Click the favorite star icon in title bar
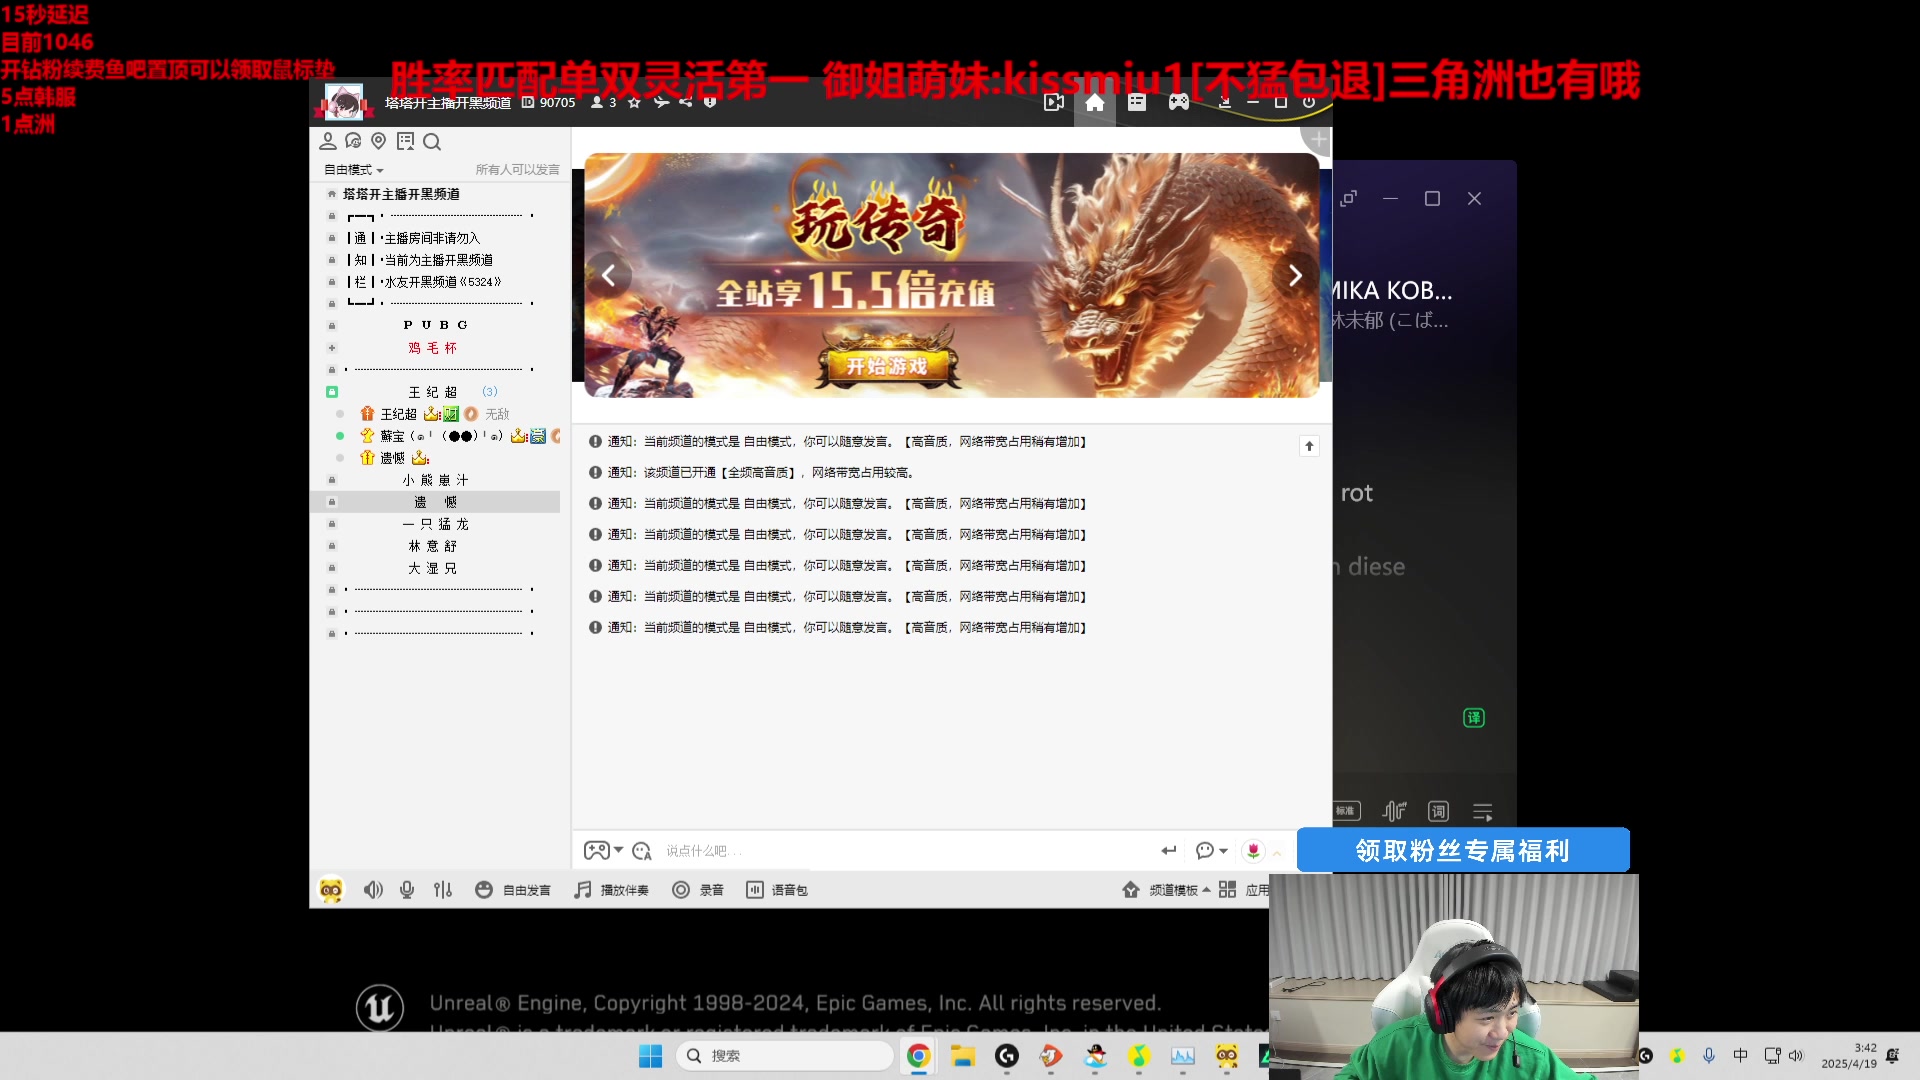Viewport: 1920px width, 1080px height. (x=634, y=102)
